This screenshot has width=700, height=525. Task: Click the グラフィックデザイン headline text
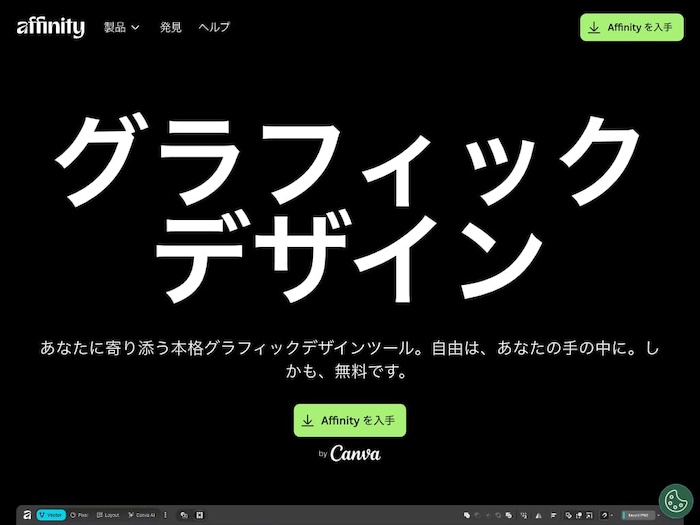click(x=348, y=208)
